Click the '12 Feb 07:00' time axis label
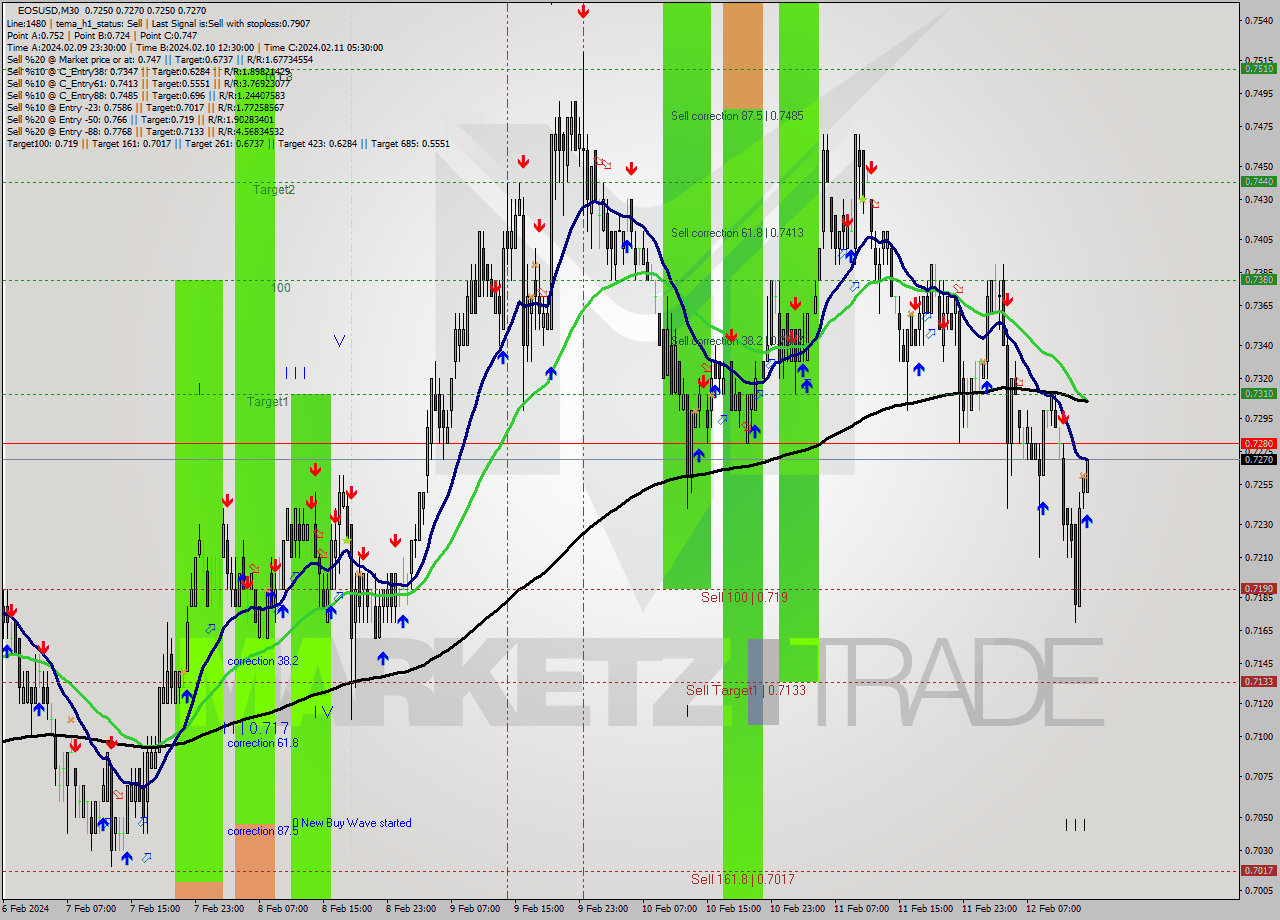Image resolution: width=1280 pixels, height=920 pixels. coord(1053,909)
